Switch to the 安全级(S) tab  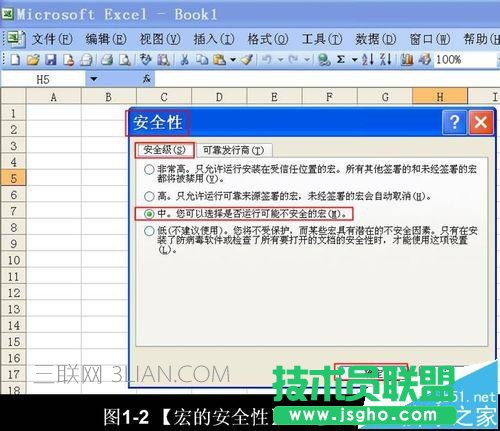(x=165, y=150)
